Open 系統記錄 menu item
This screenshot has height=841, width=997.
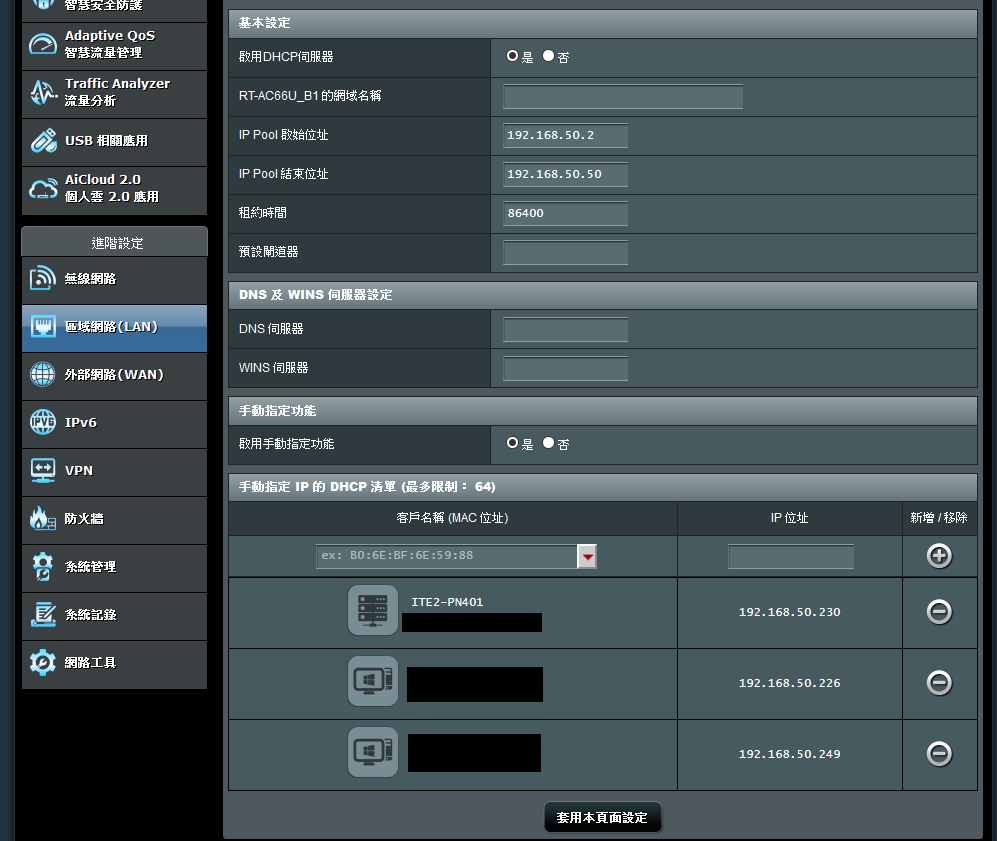coord(114,616)
